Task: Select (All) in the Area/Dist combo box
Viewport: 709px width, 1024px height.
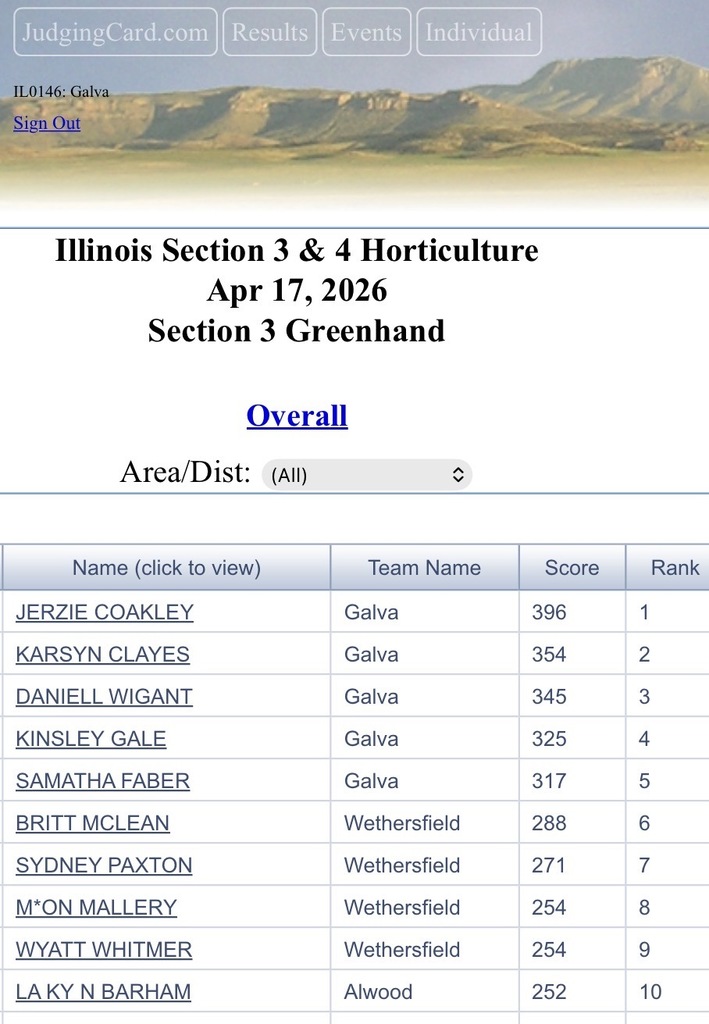Action: tap(366, 474)
